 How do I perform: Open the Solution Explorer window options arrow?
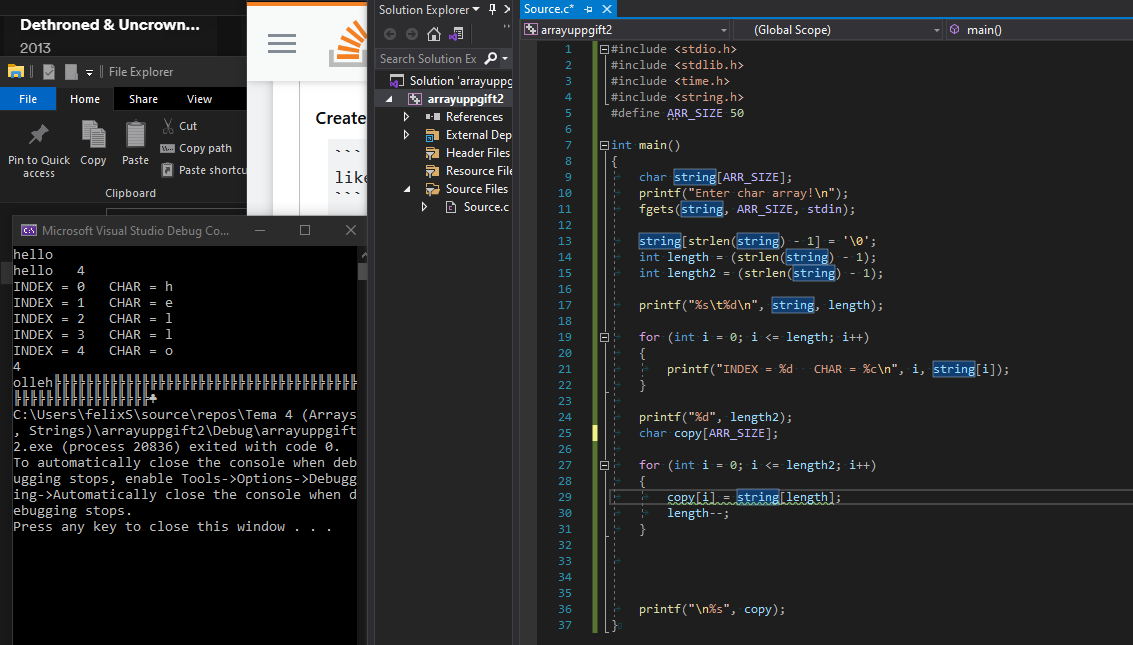point(475,9)
